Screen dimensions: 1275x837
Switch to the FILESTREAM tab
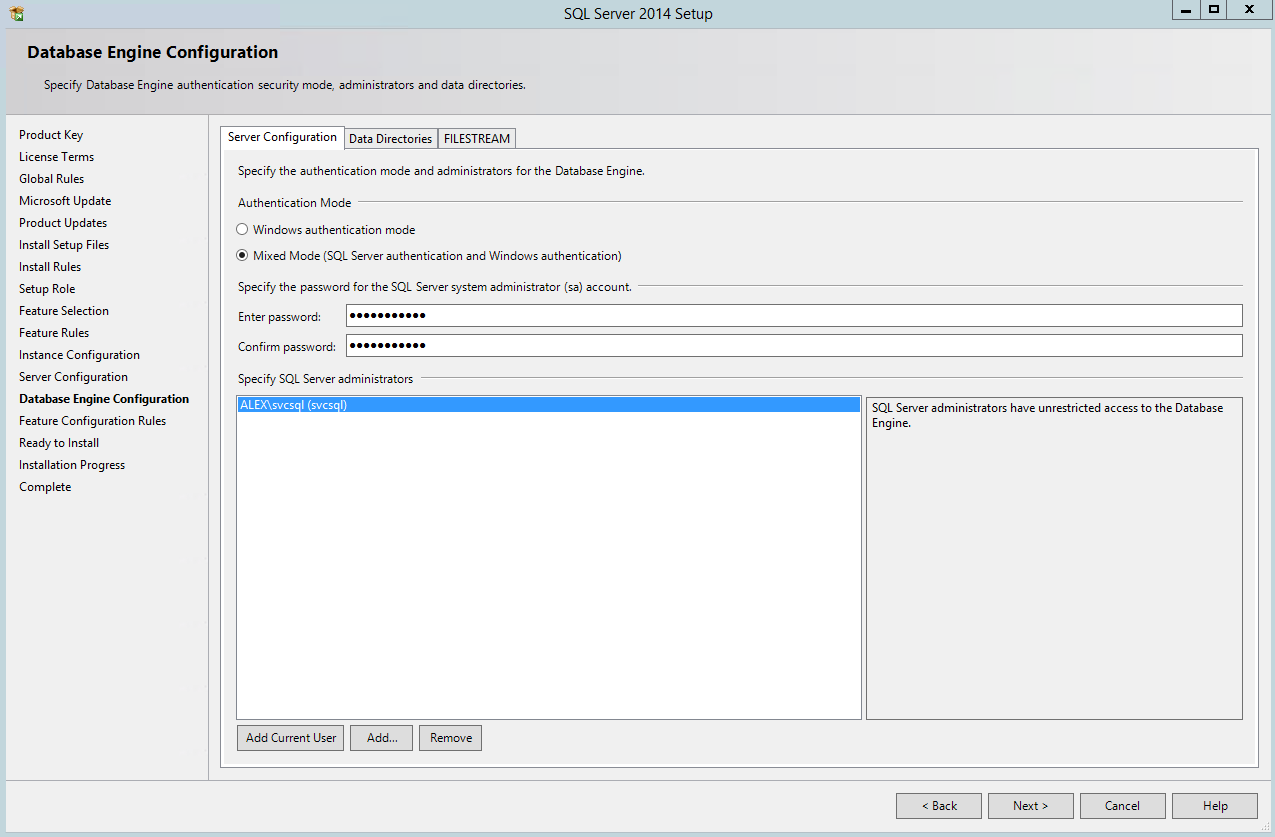[x=476, y=138]
